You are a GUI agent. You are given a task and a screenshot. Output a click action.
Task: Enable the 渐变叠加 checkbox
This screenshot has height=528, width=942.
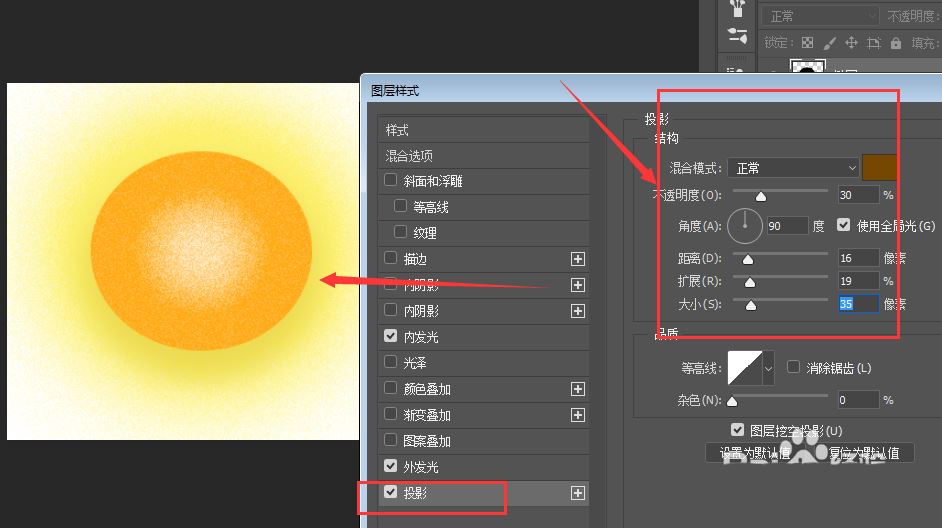(390, 414)
